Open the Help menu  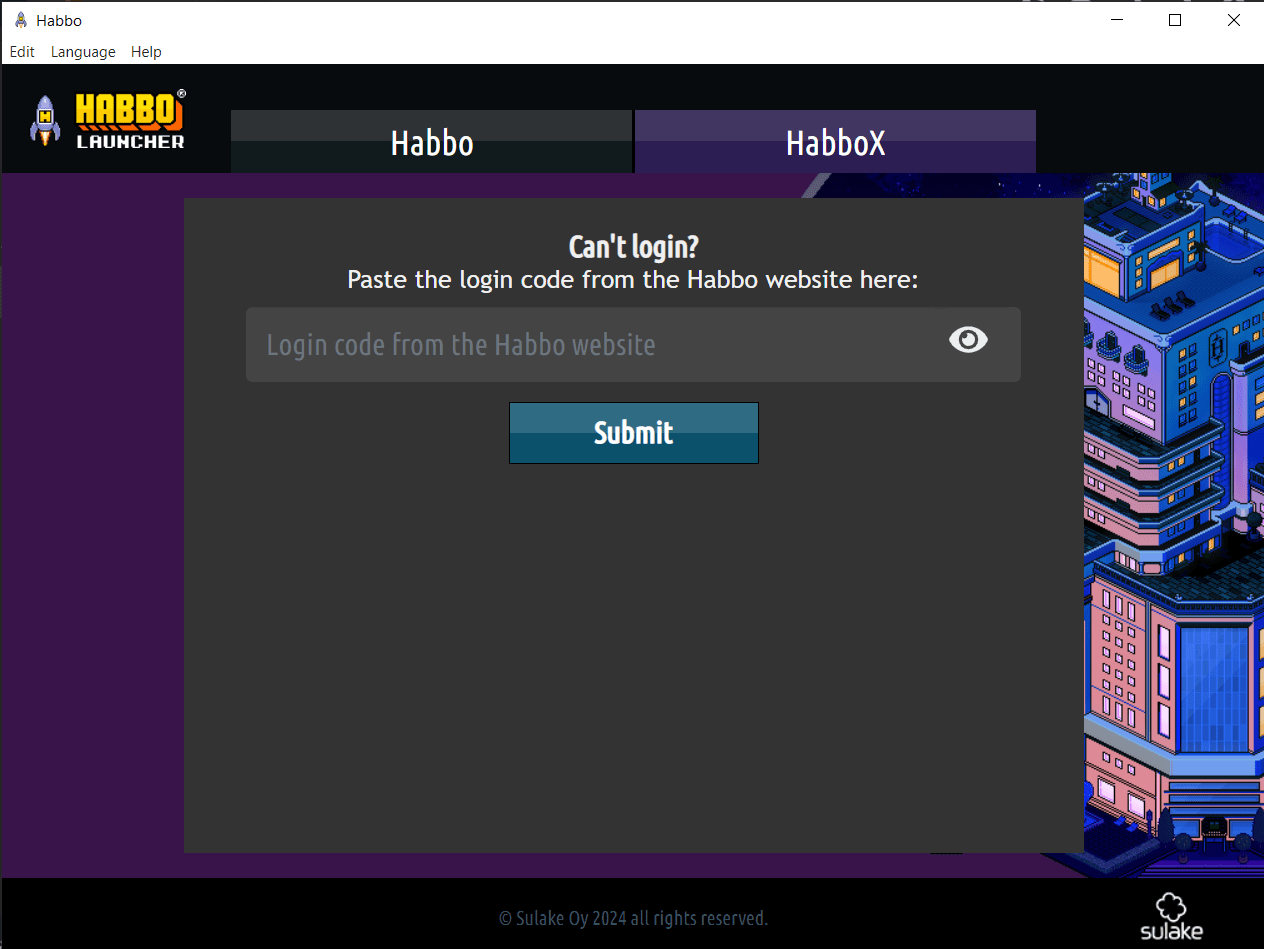(146, 52)
